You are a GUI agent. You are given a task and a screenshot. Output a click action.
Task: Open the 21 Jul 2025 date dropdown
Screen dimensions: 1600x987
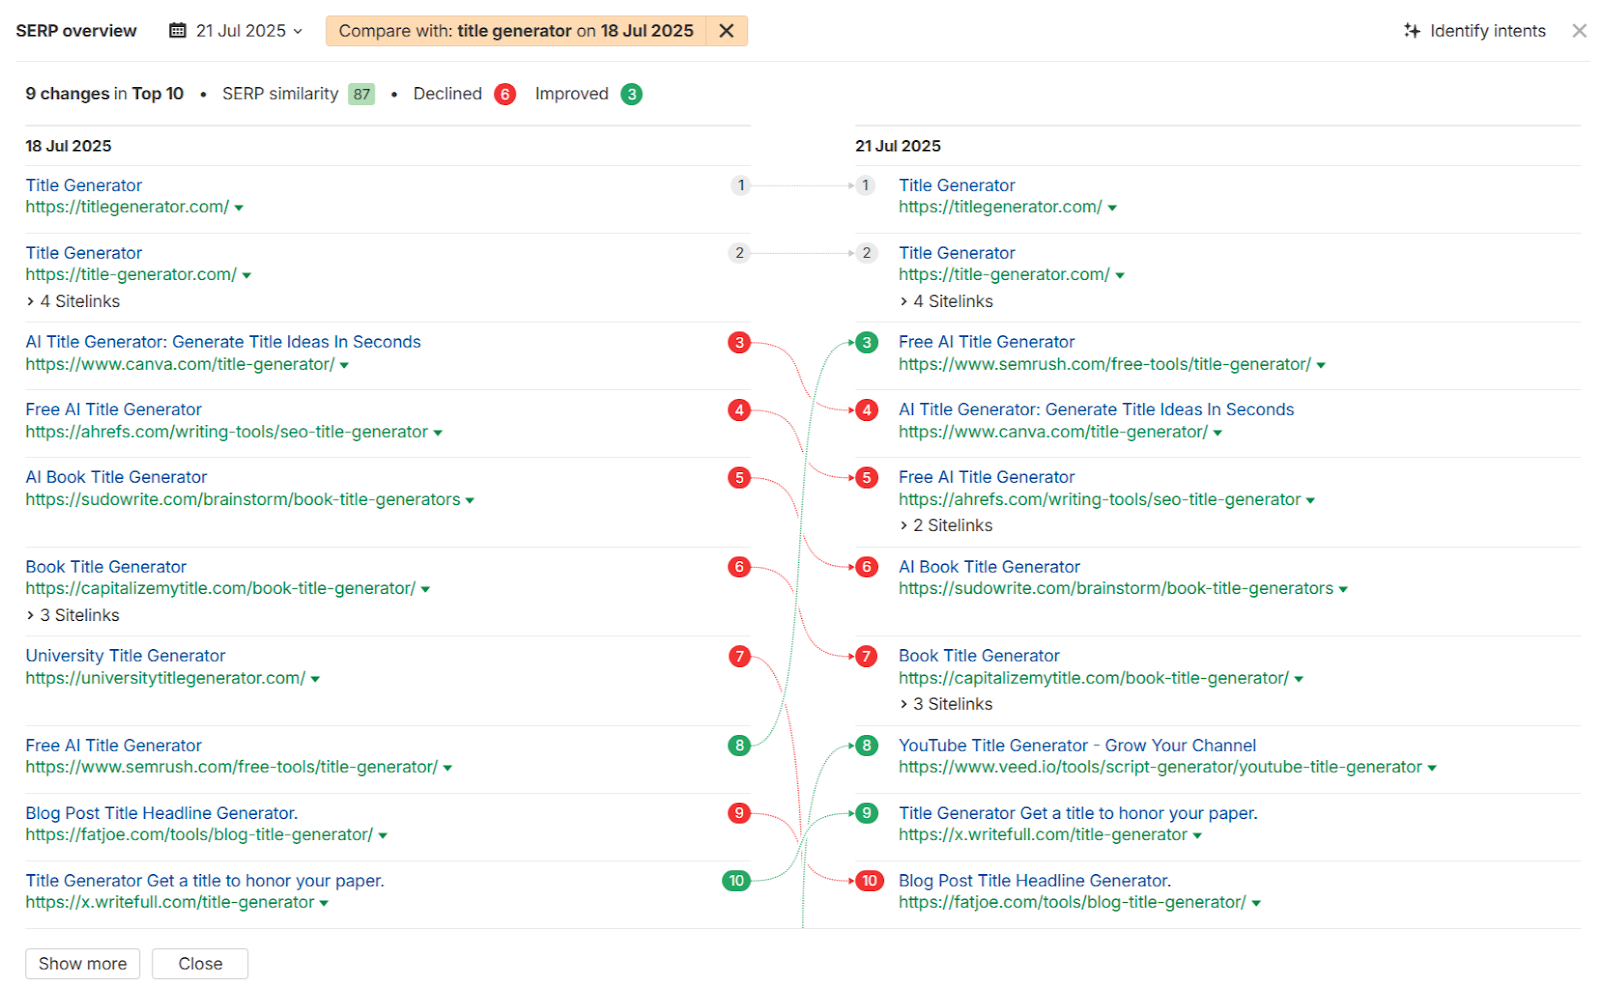tap(299, 30)
